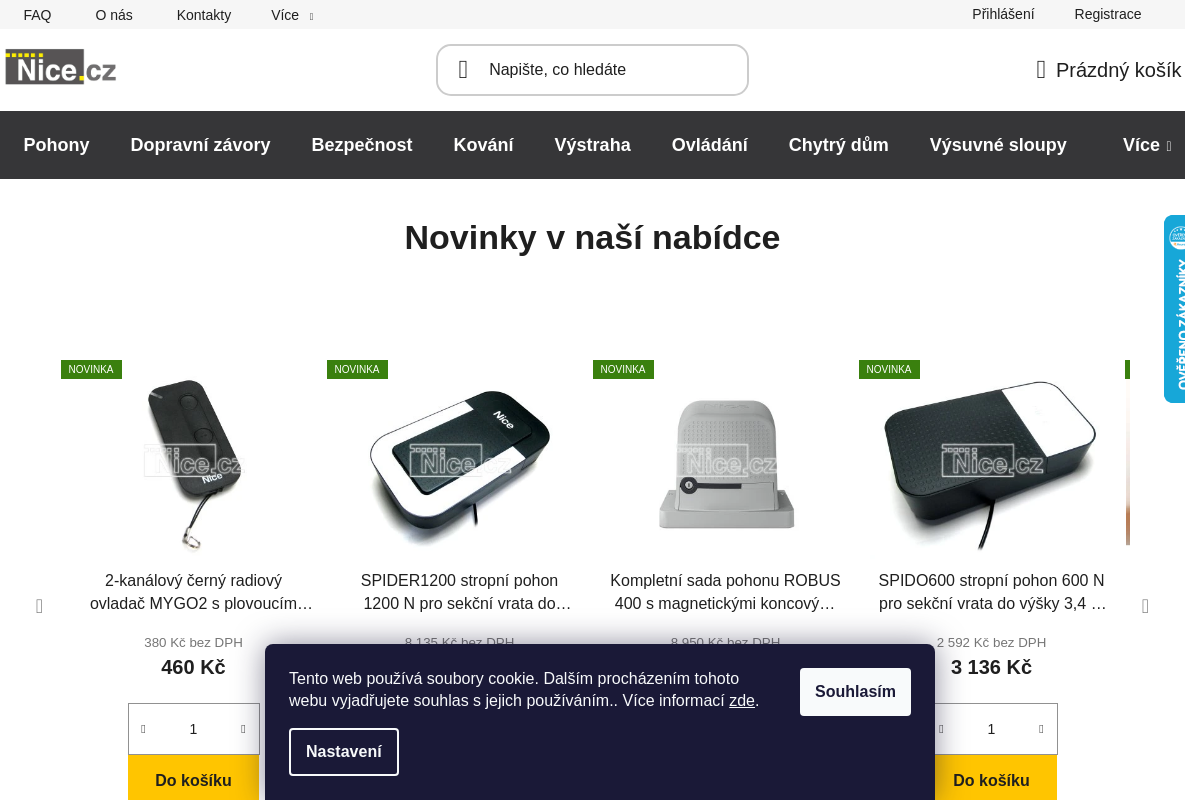
Task: Open the Bezpečnost category
Action: 362,145
